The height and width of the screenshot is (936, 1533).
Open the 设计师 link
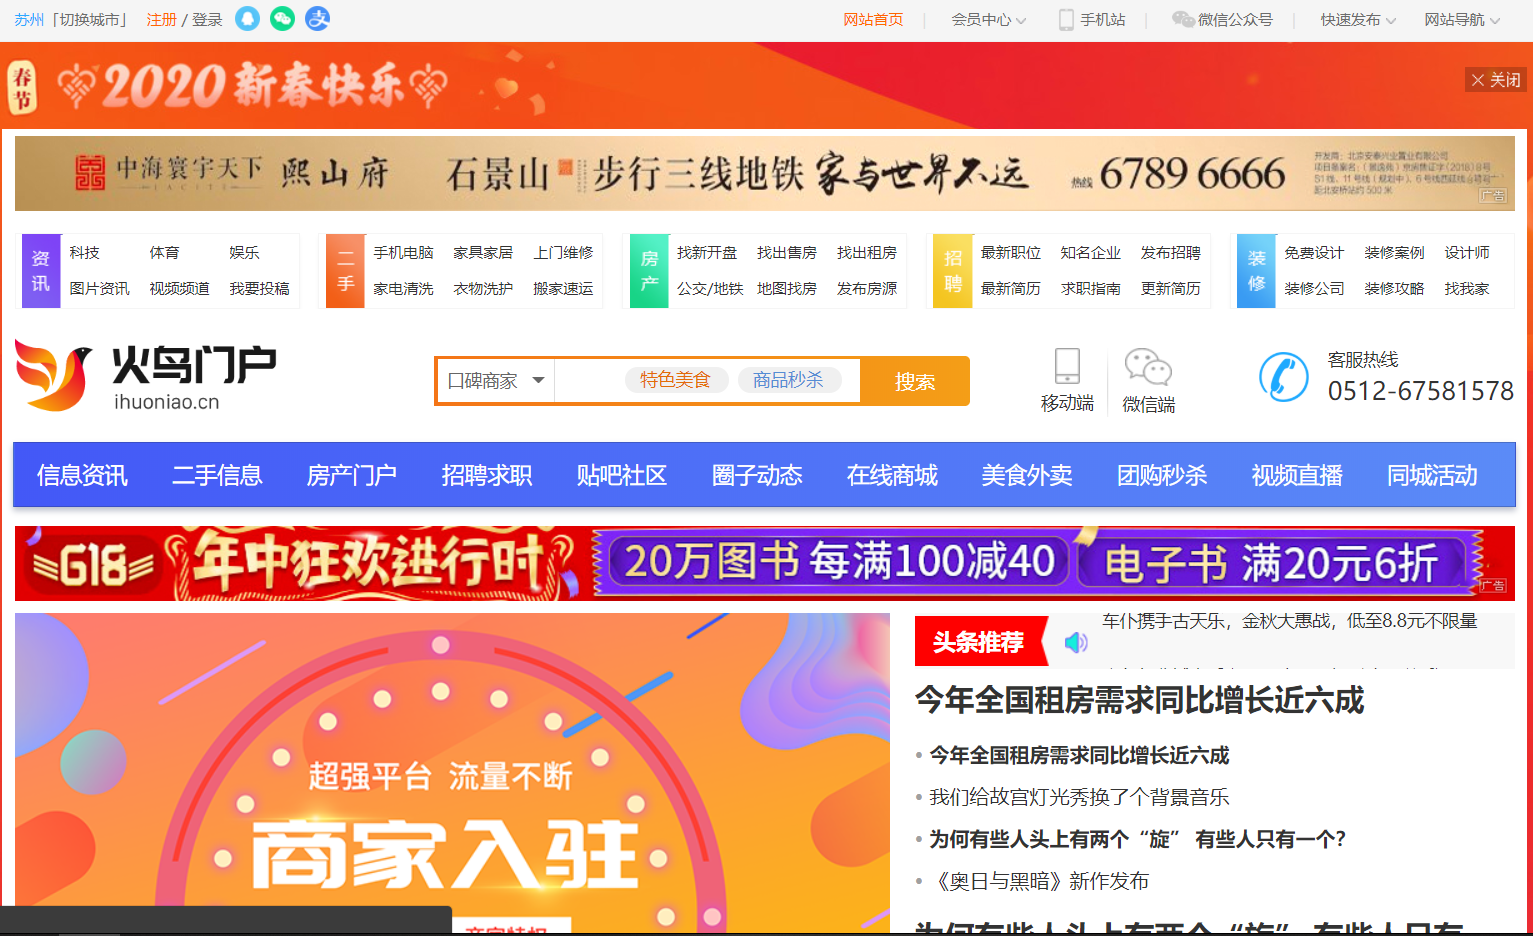pyautogui.click(x=1467, y=253)
